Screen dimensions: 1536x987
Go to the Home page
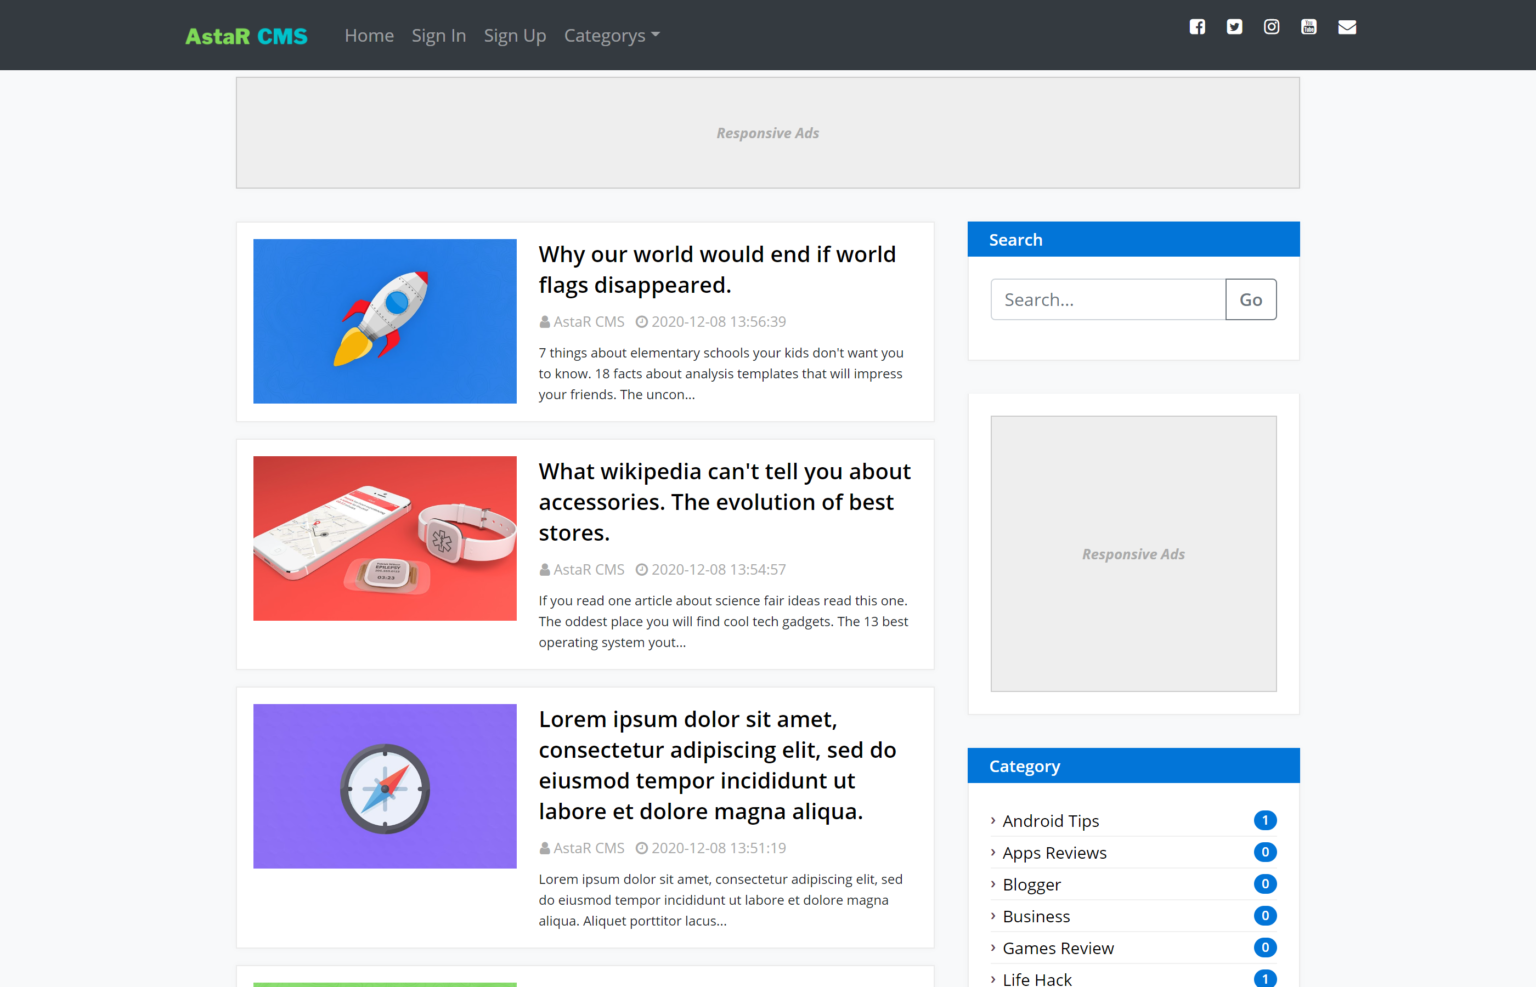[369, 35]
